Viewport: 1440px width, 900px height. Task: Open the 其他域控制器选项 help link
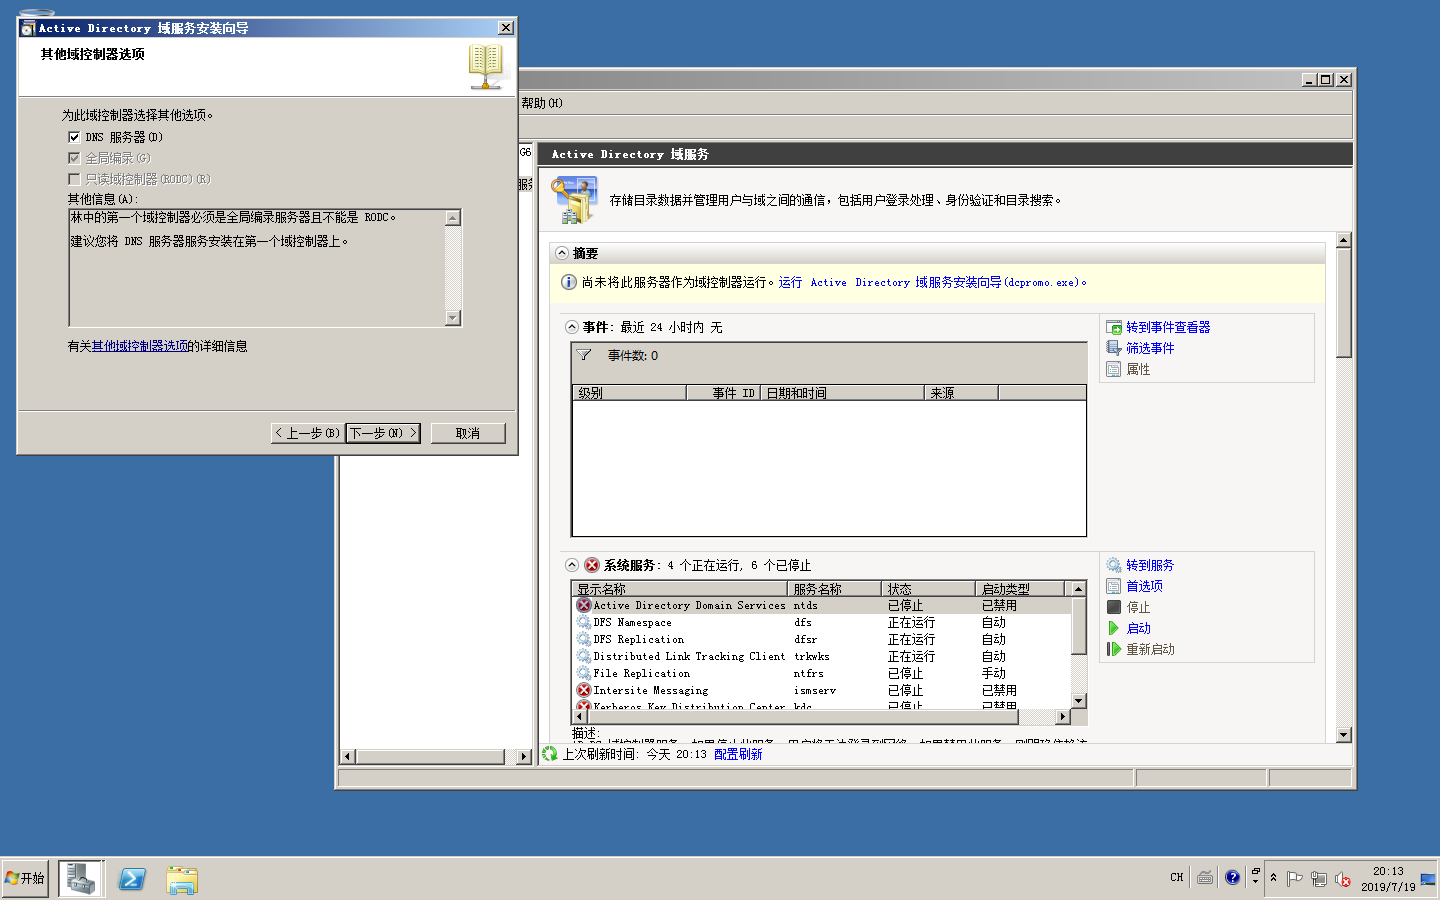click(140, 346)
